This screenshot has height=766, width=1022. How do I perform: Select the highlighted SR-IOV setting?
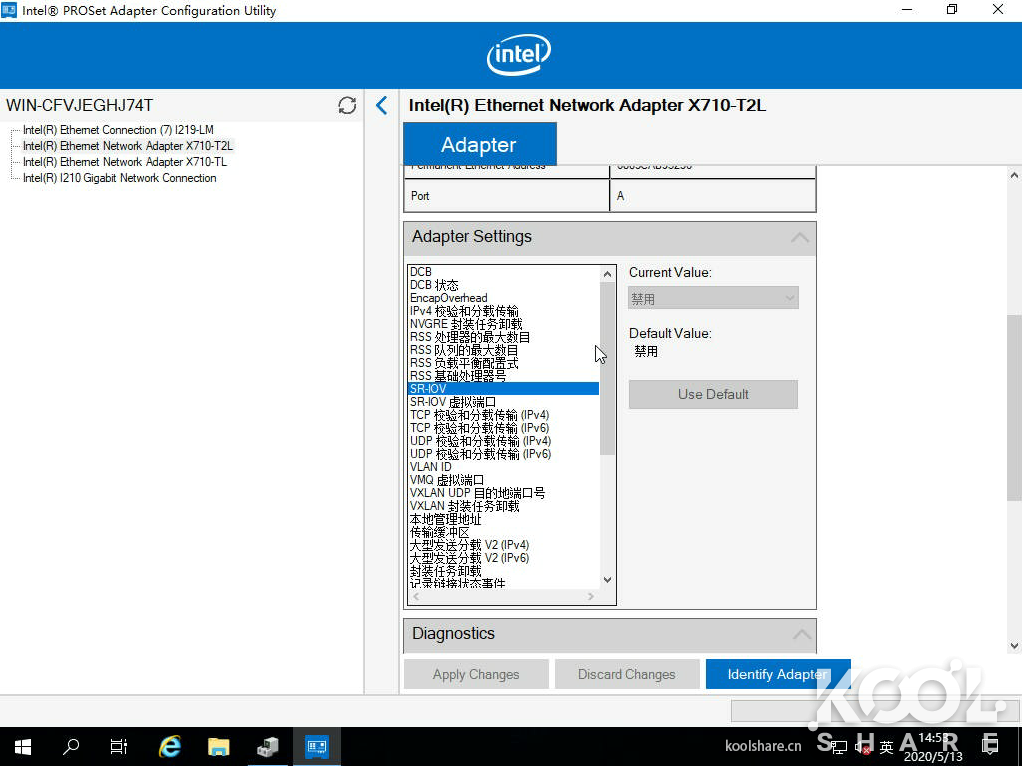(503, 389)
